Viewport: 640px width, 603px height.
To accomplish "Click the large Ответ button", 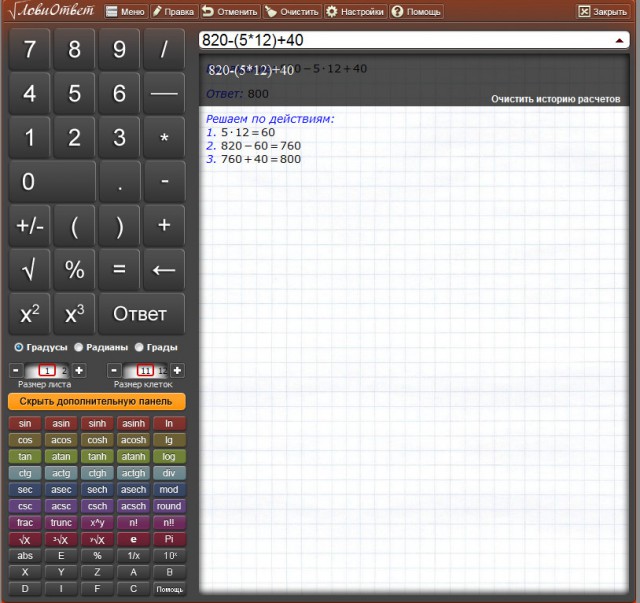I will click(x=140, y=314).
